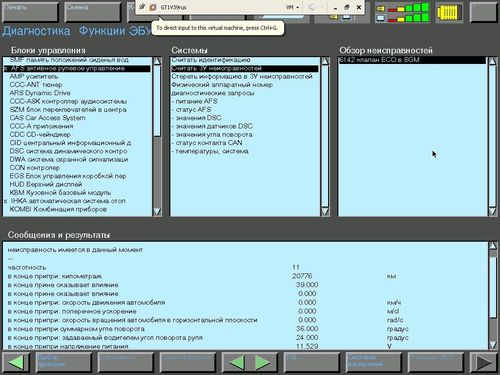The height and width of the screenshot is (375, 500).
Task: Choose значения угла поворота query
Action: click(x=245, y=135)
